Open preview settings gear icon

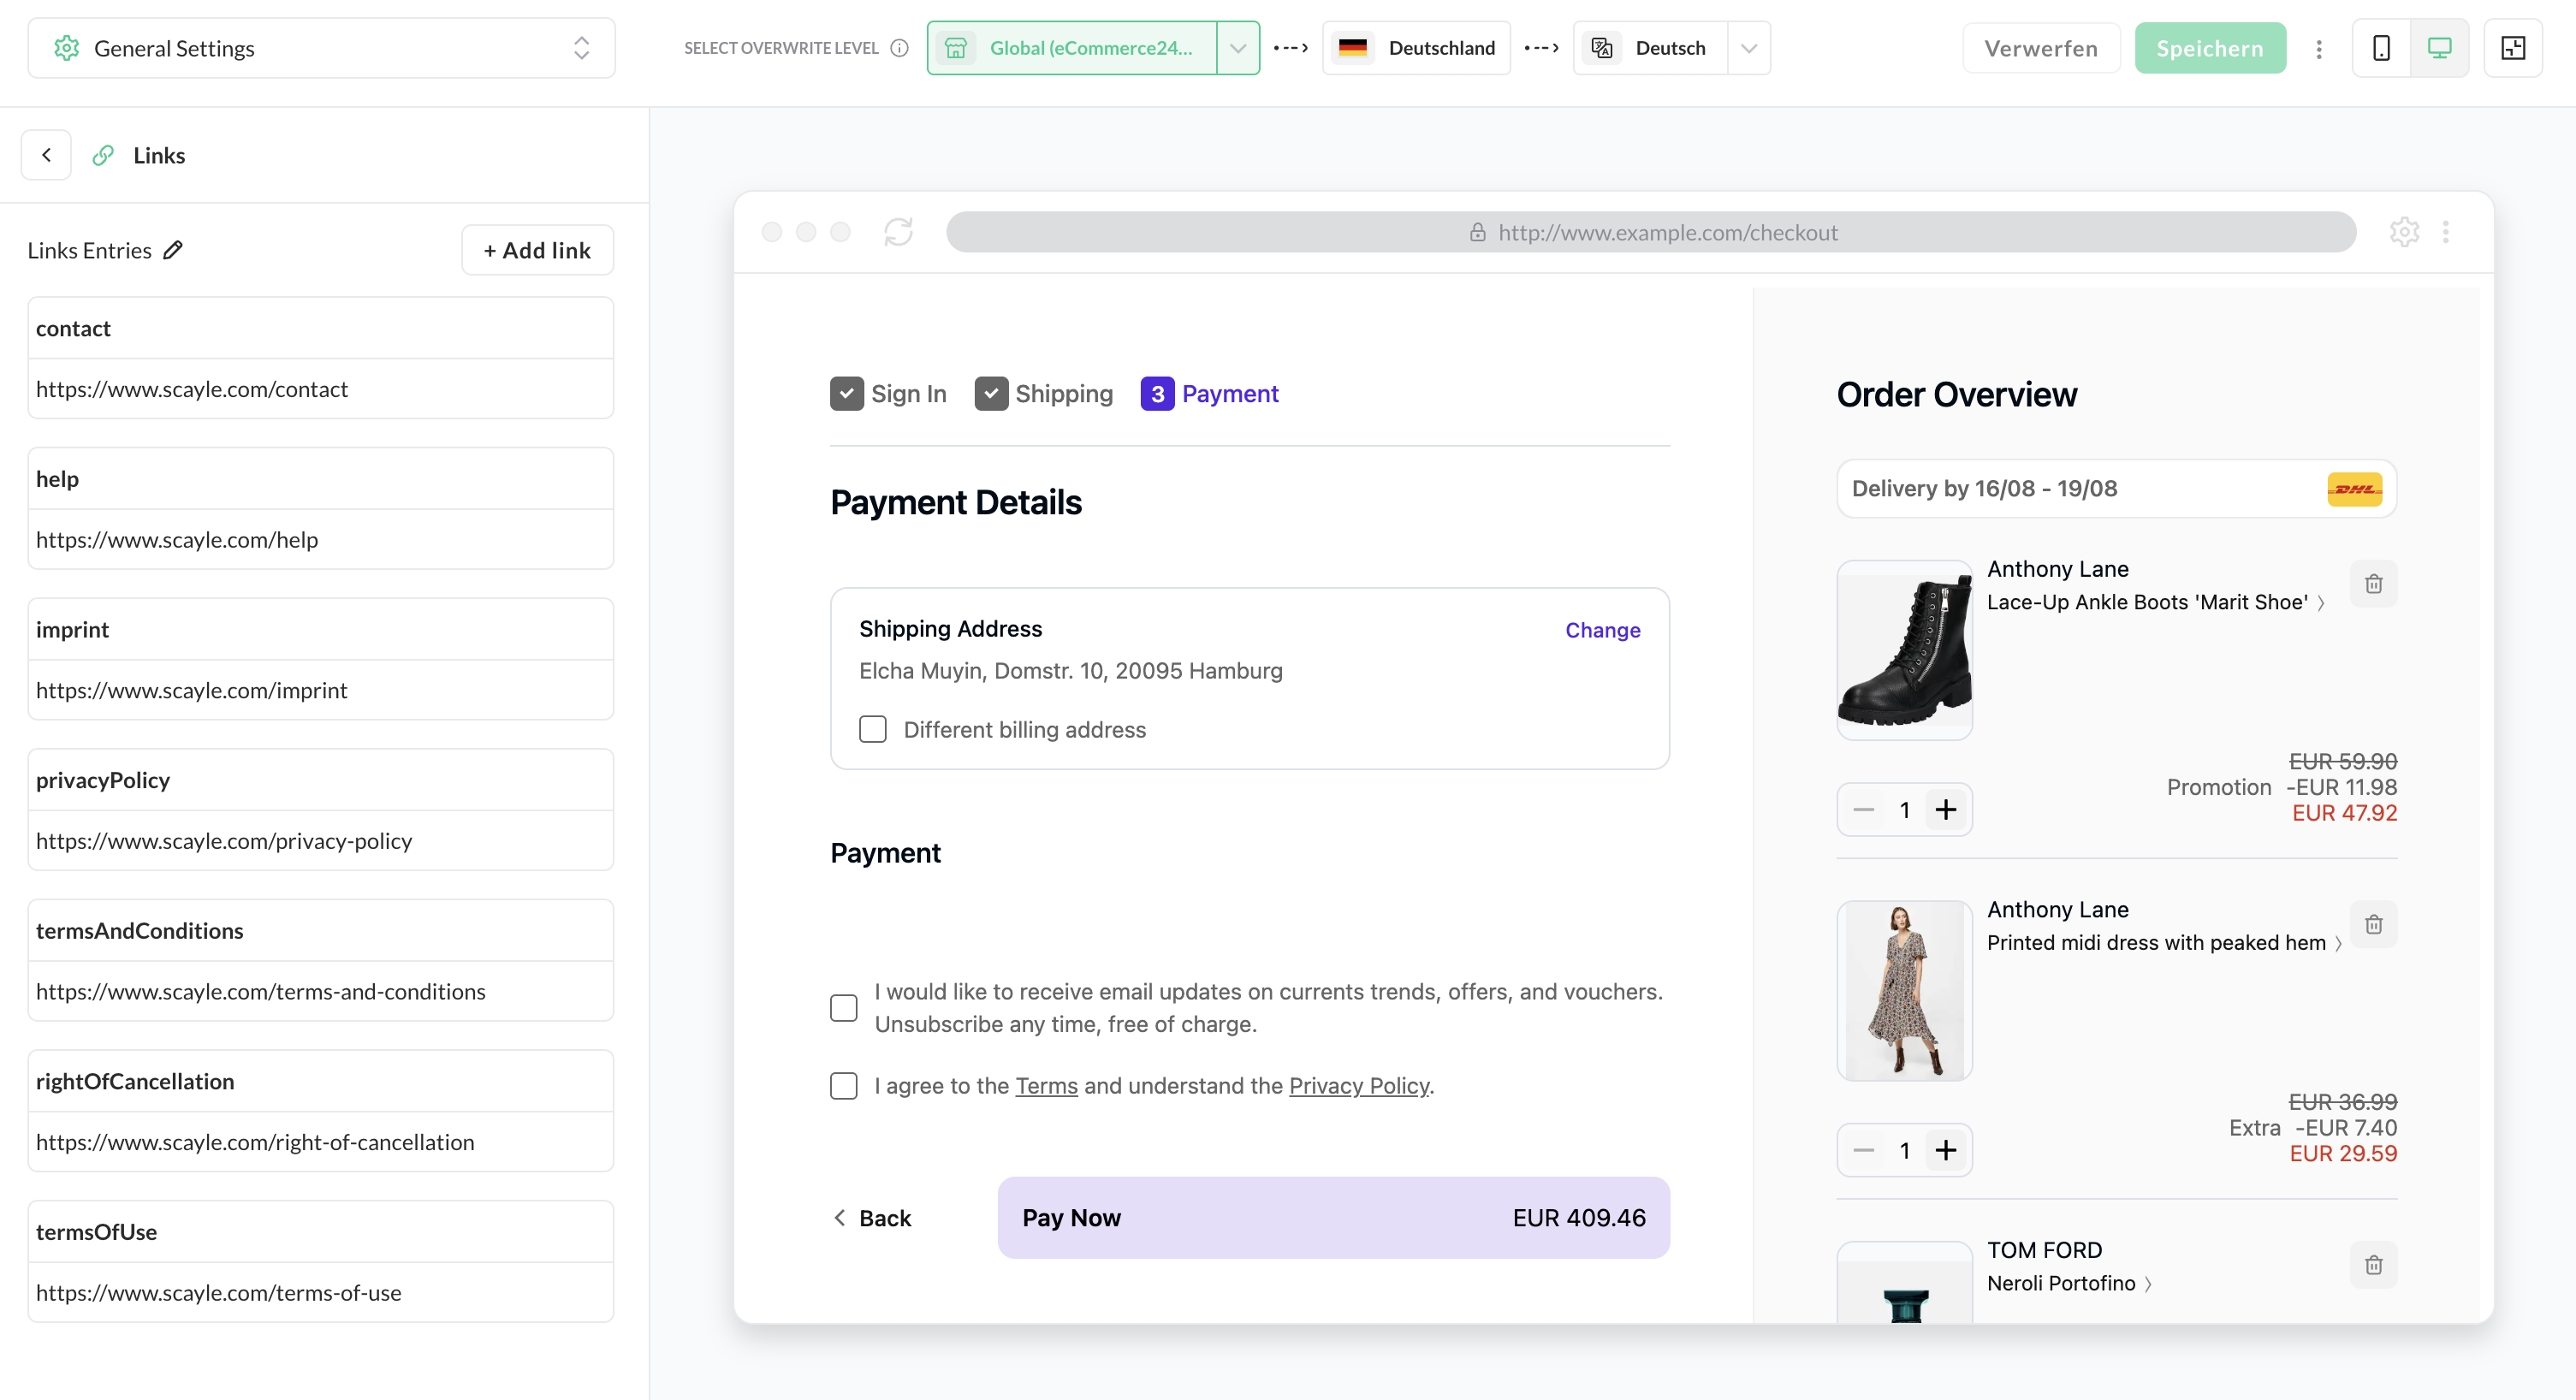coord(2404,232)
